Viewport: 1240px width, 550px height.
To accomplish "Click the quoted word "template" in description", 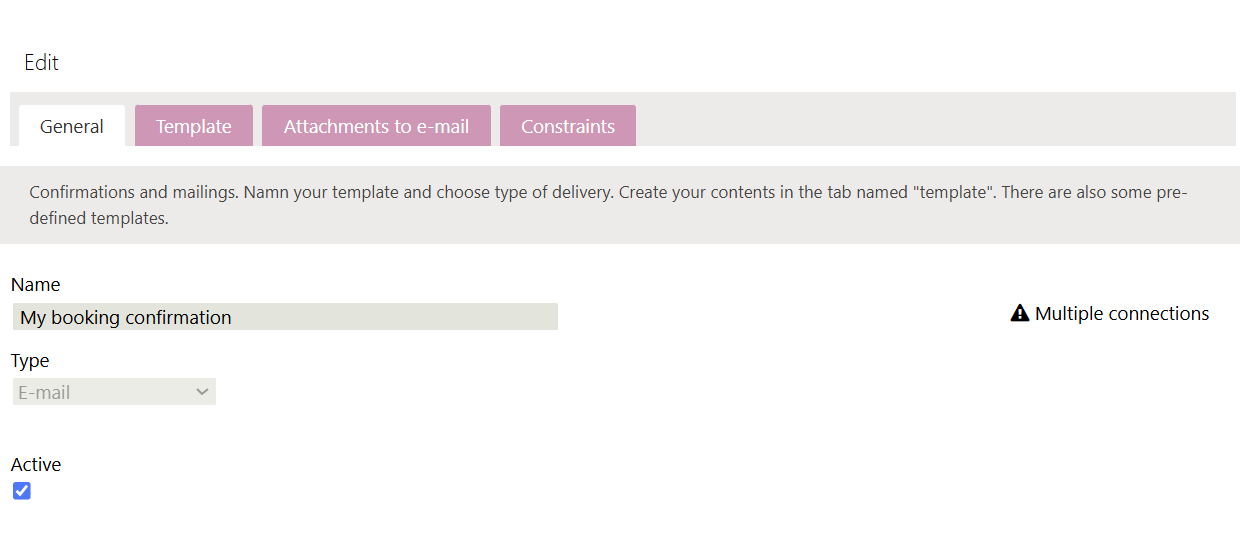I will (948, 192).
